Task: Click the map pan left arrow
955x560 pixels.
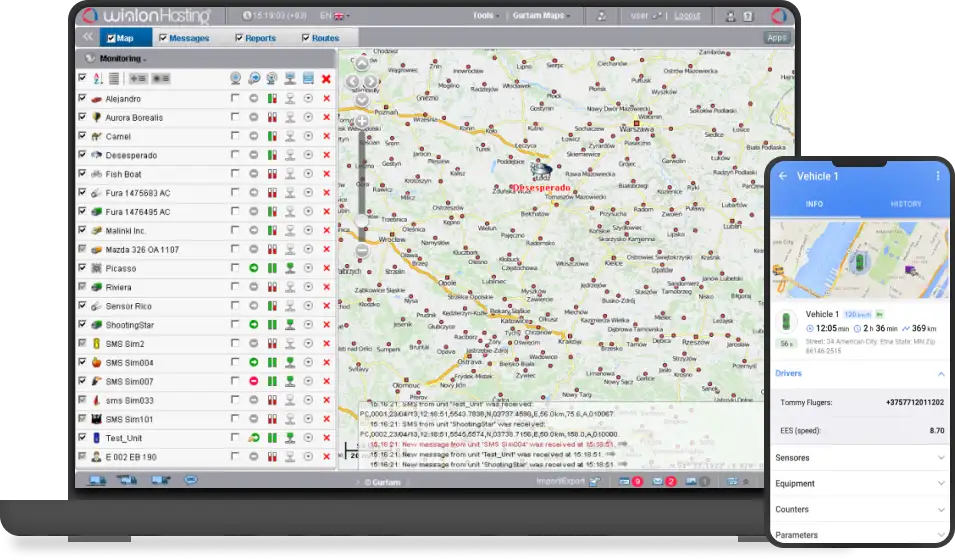Action: click(353, 81)
